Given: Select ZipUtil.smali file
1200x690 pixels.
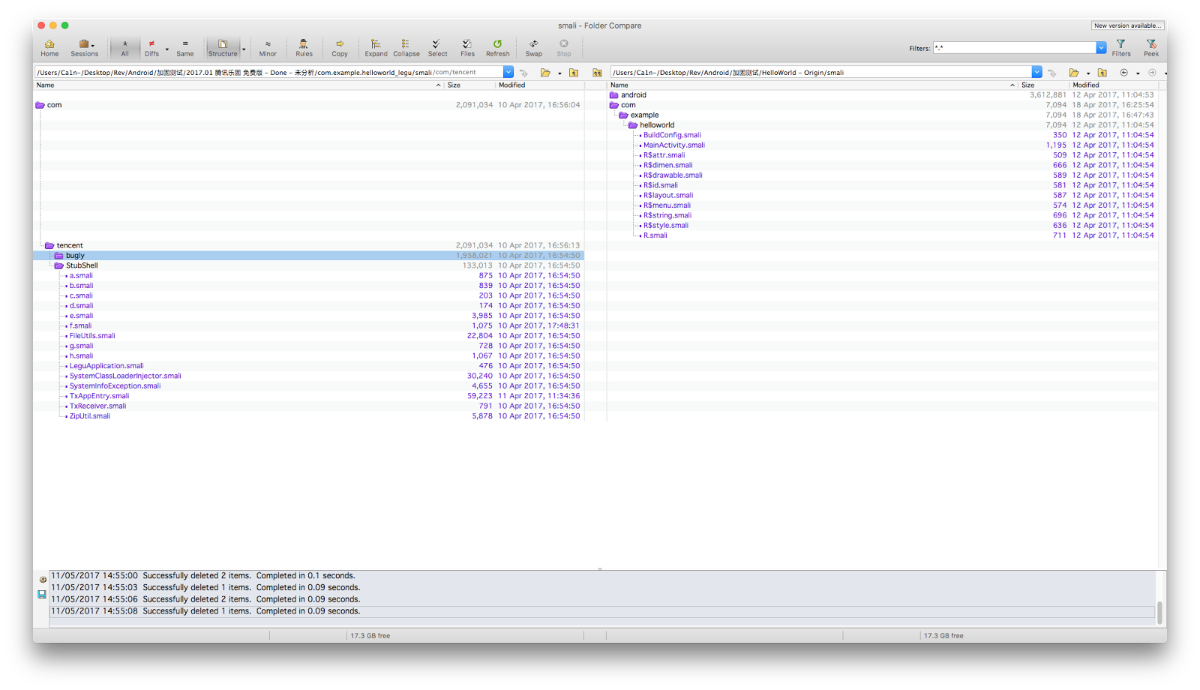Looking at the screenshot, I should pyautogui.click(x=89, y=415).
